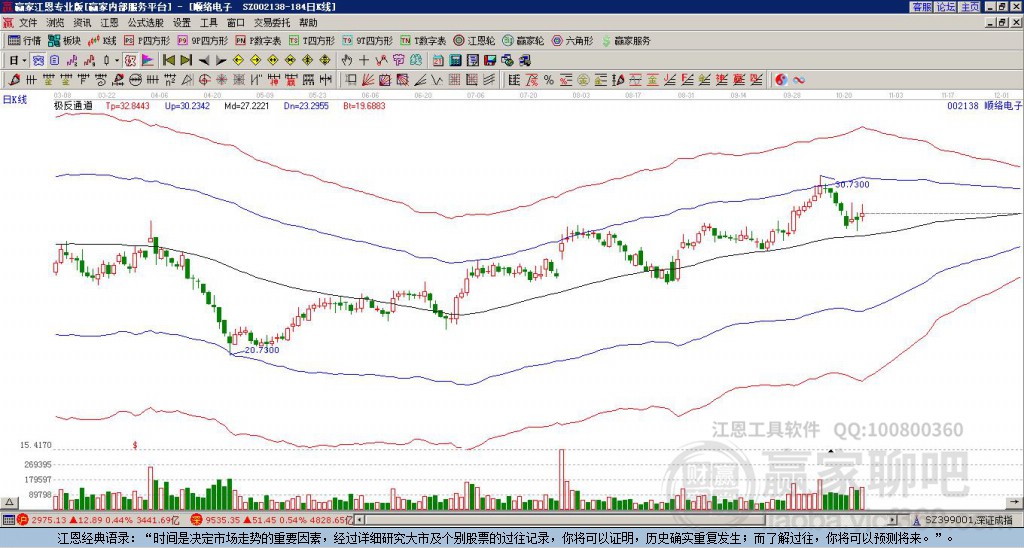Click the red star-cross tool icon
The width and height of the screenshot is (1024, 548).
221,80
